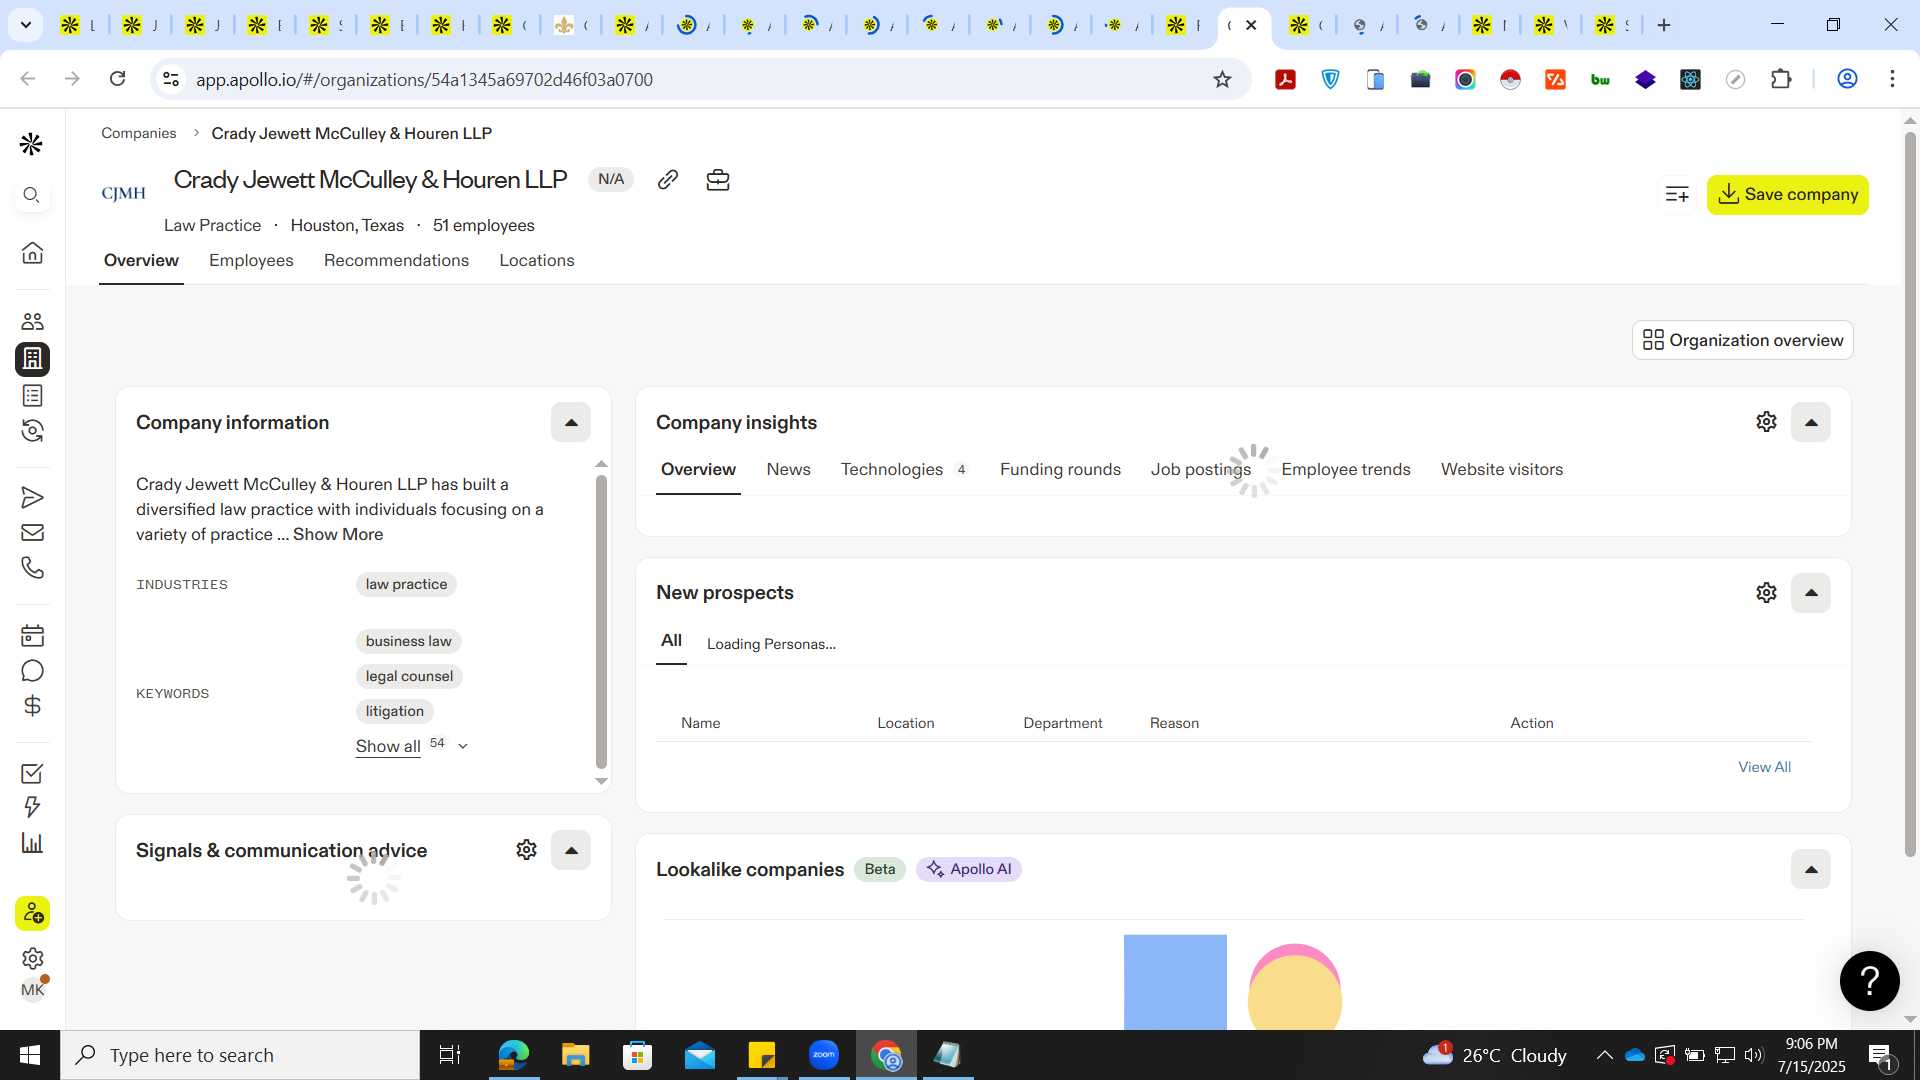Open Workflows lightning bolt icon in sidebar

pos(32,807)
